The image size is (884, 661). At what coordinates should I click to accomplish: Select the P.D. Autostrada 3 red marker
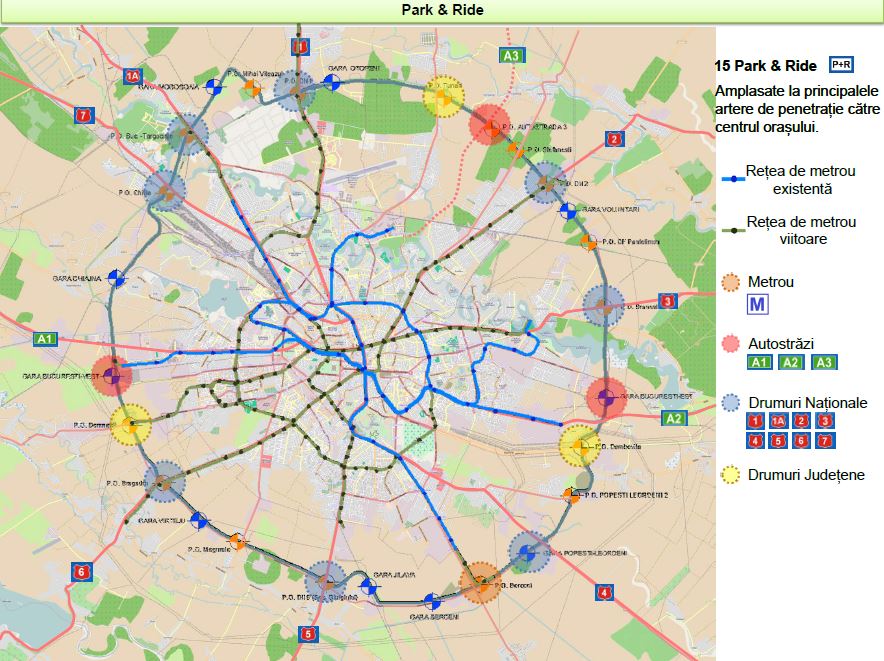click(x=490, y=125)
